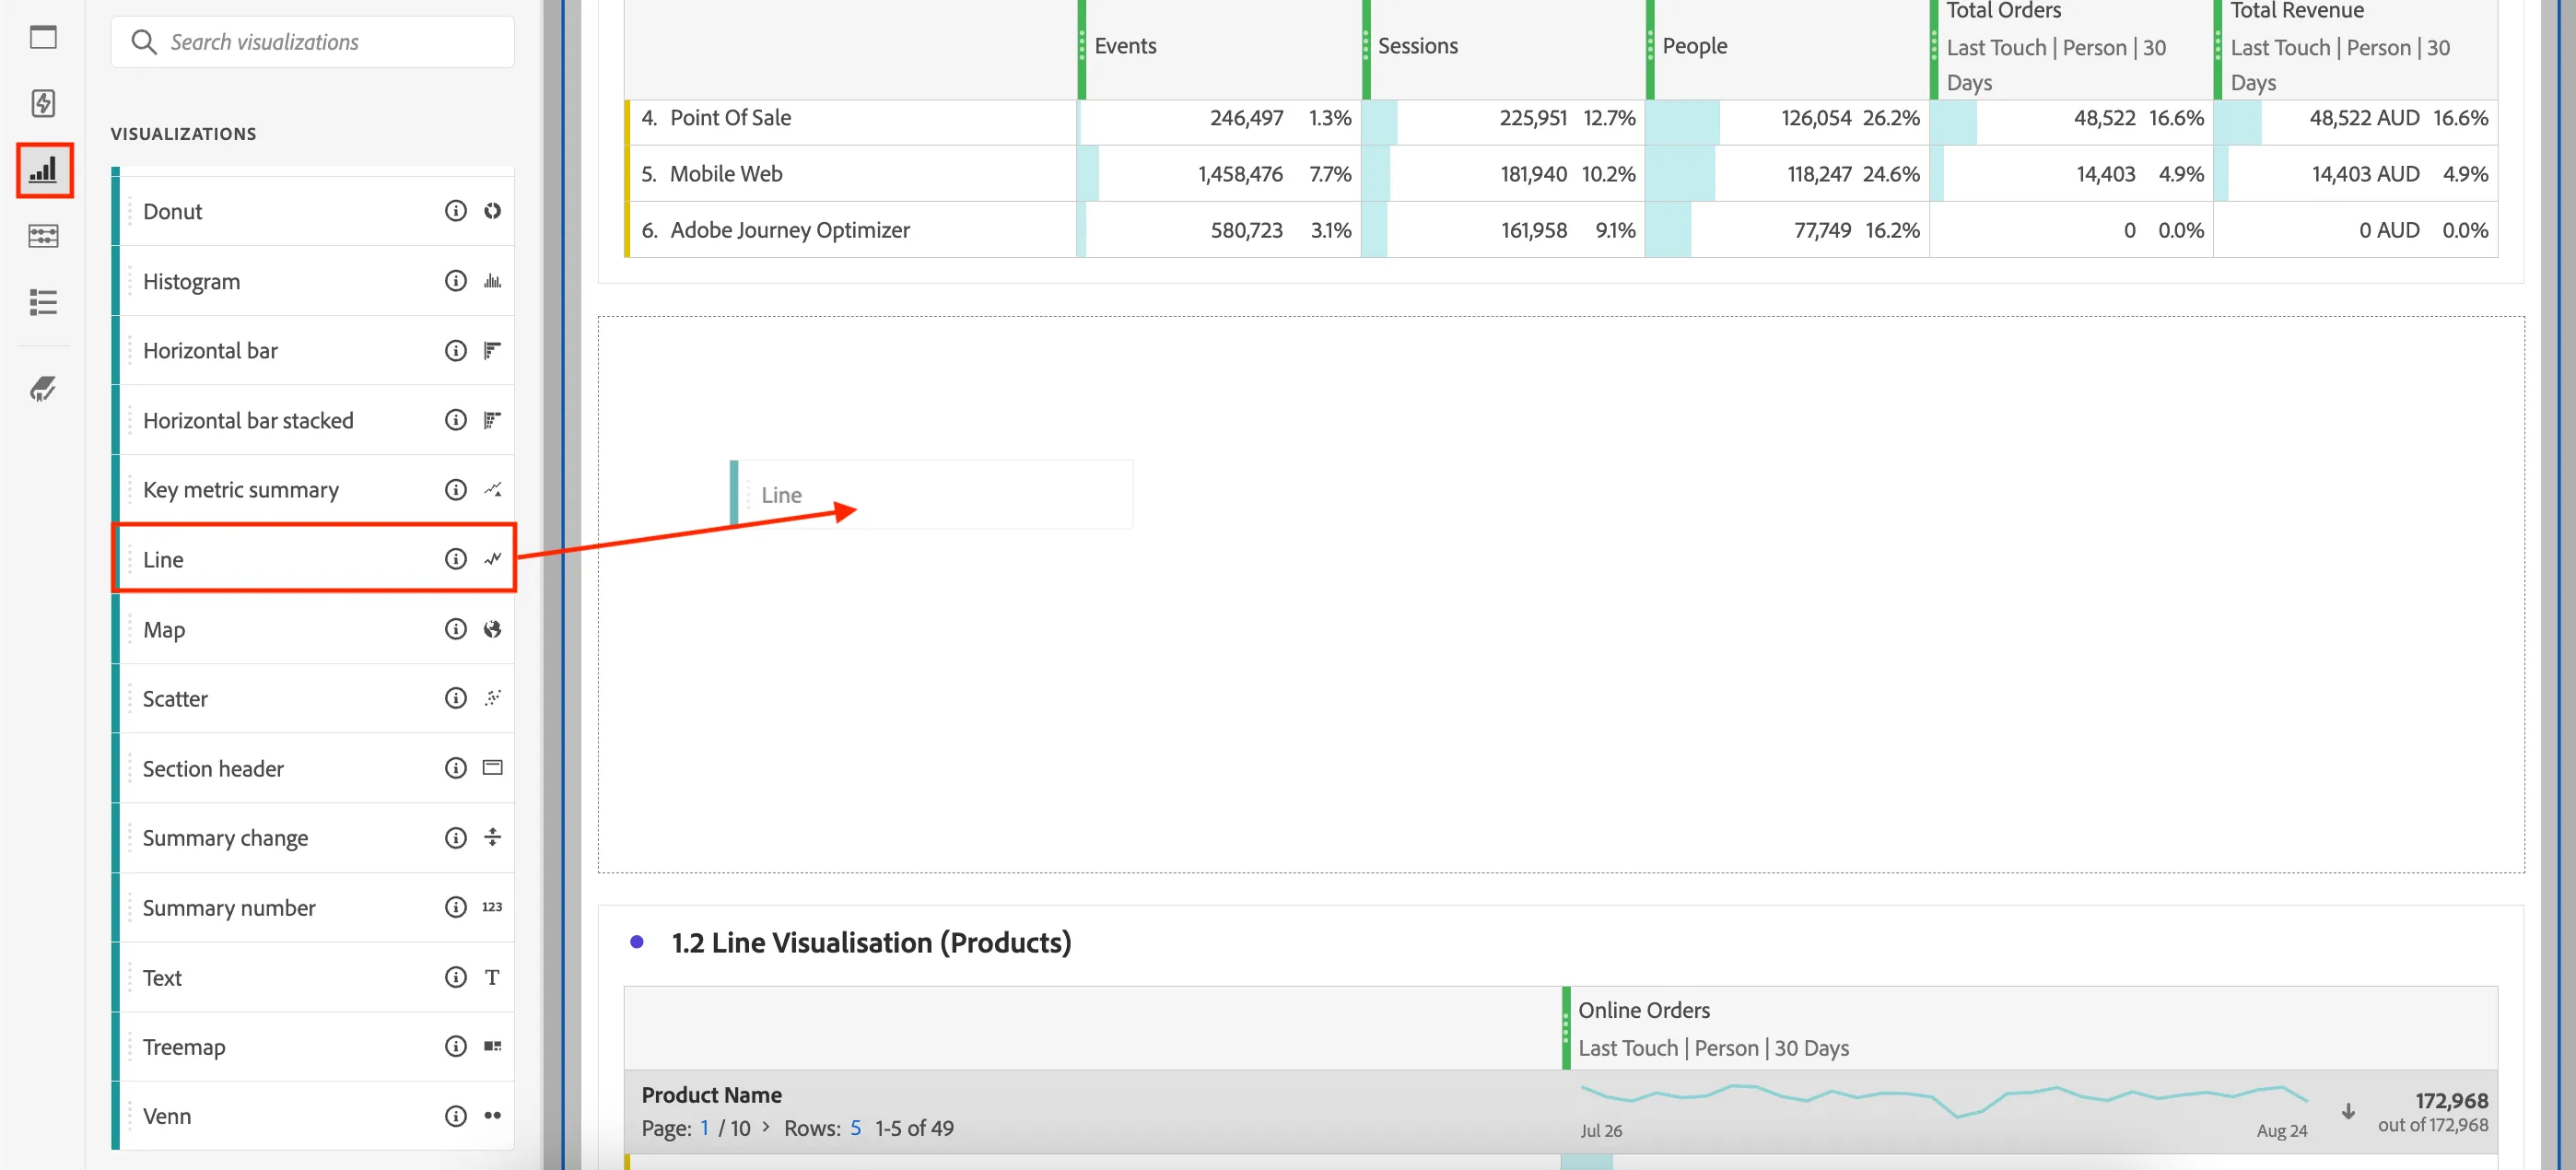Change rows count 5 link
The image size is (2576, 1170).
(856, 1128)
